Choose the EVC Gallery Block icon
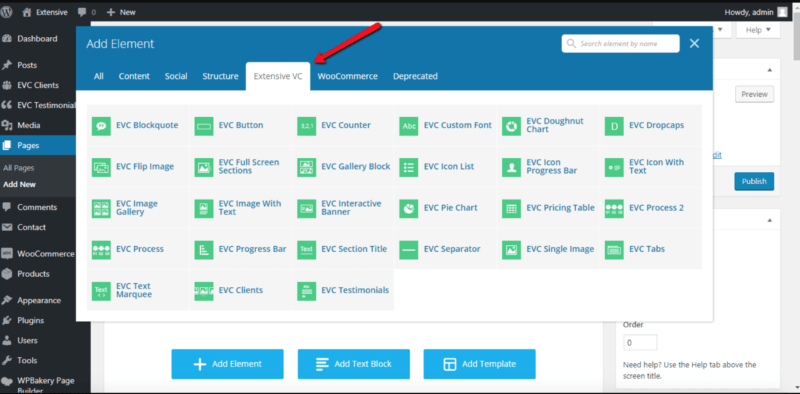 pyautogui.click(x=306, y=167)
